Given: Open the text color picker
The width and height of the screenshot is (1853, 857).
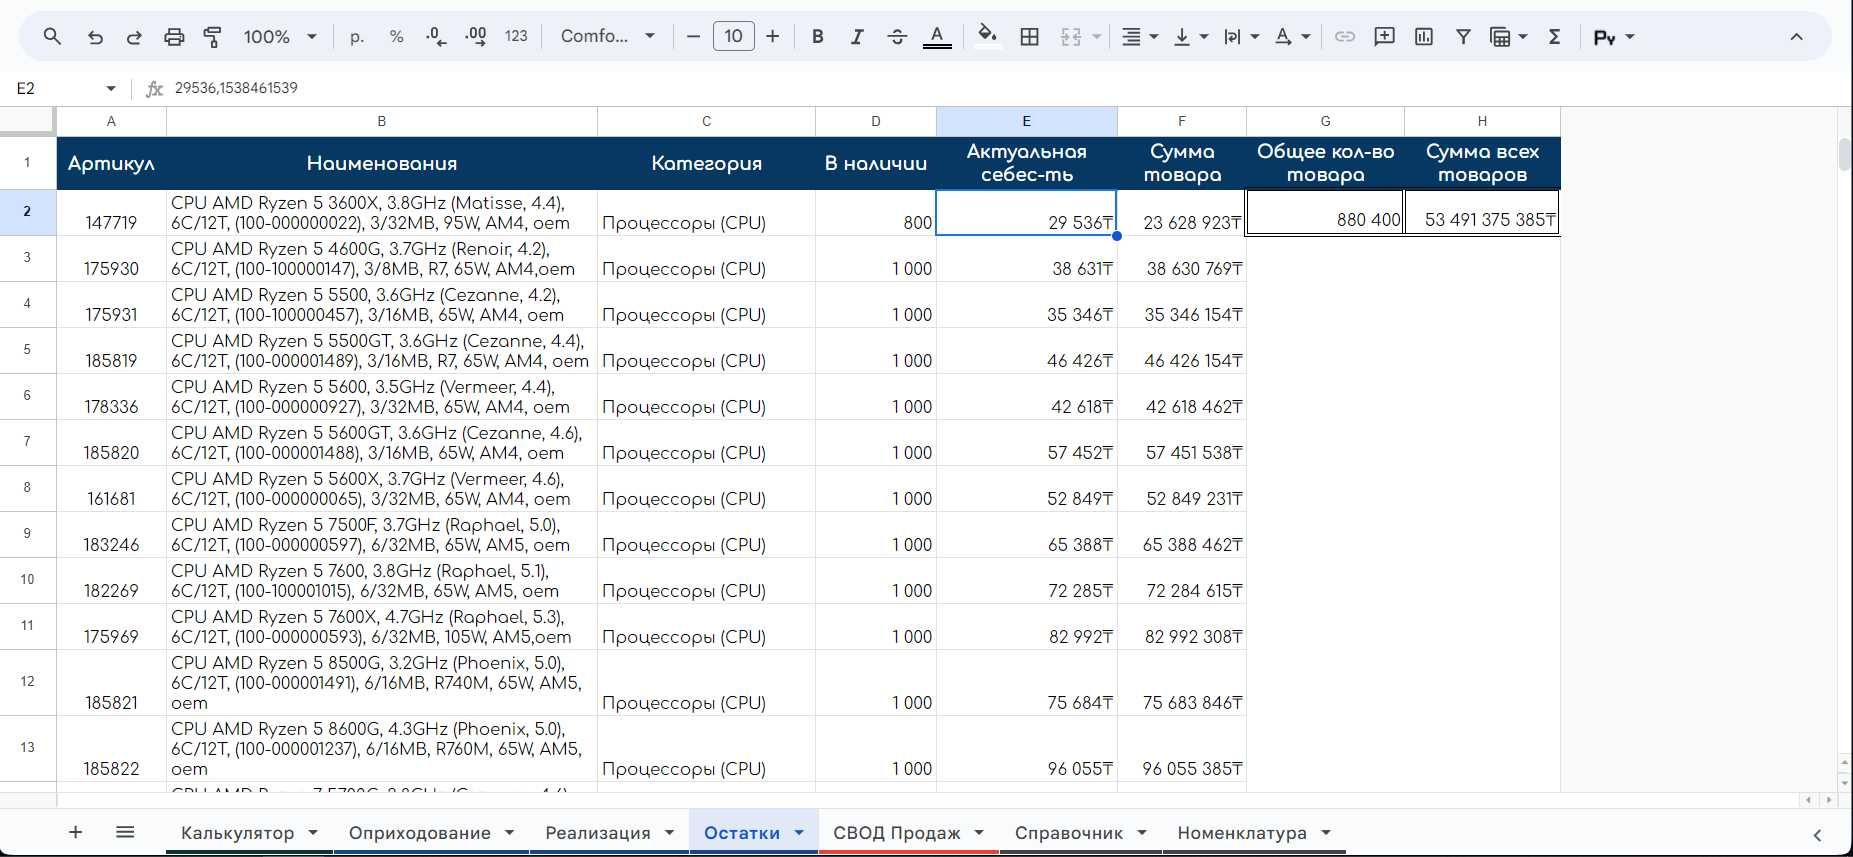Looking at the screenshot, I should coord(937,36).
